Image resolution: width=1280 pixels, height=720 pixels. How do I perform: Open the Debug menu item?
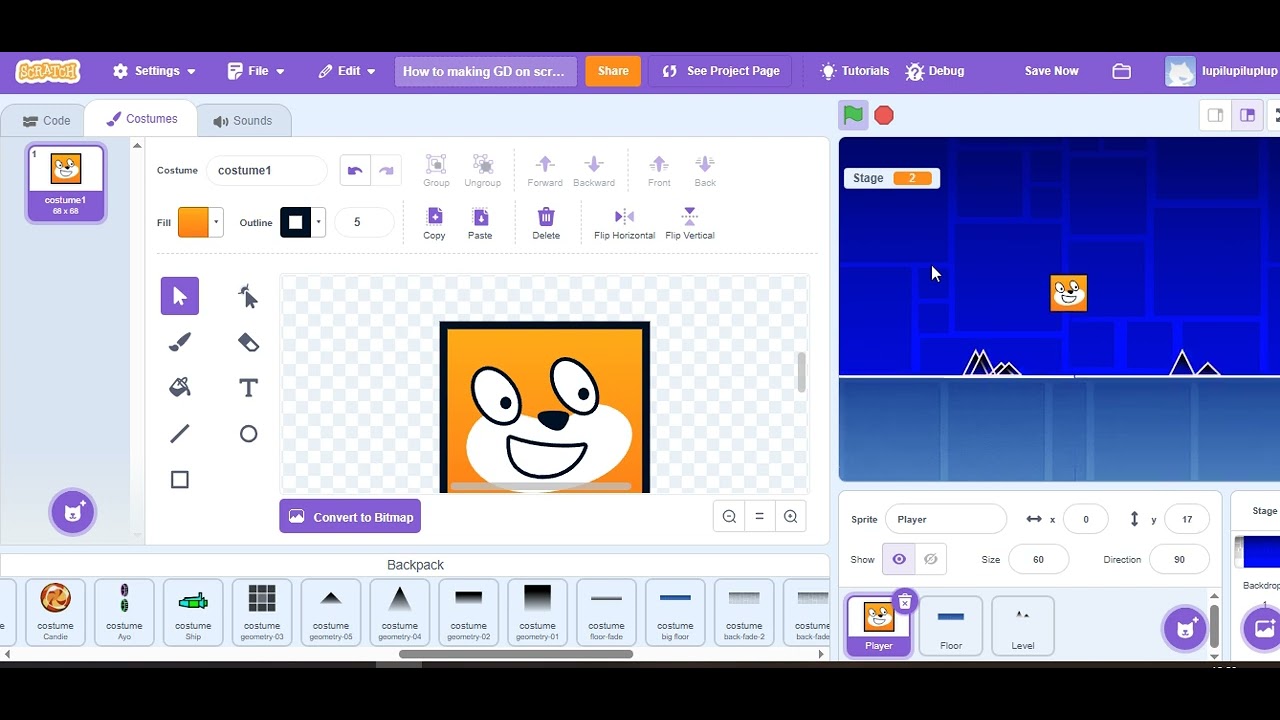click(x=935, y=71)
